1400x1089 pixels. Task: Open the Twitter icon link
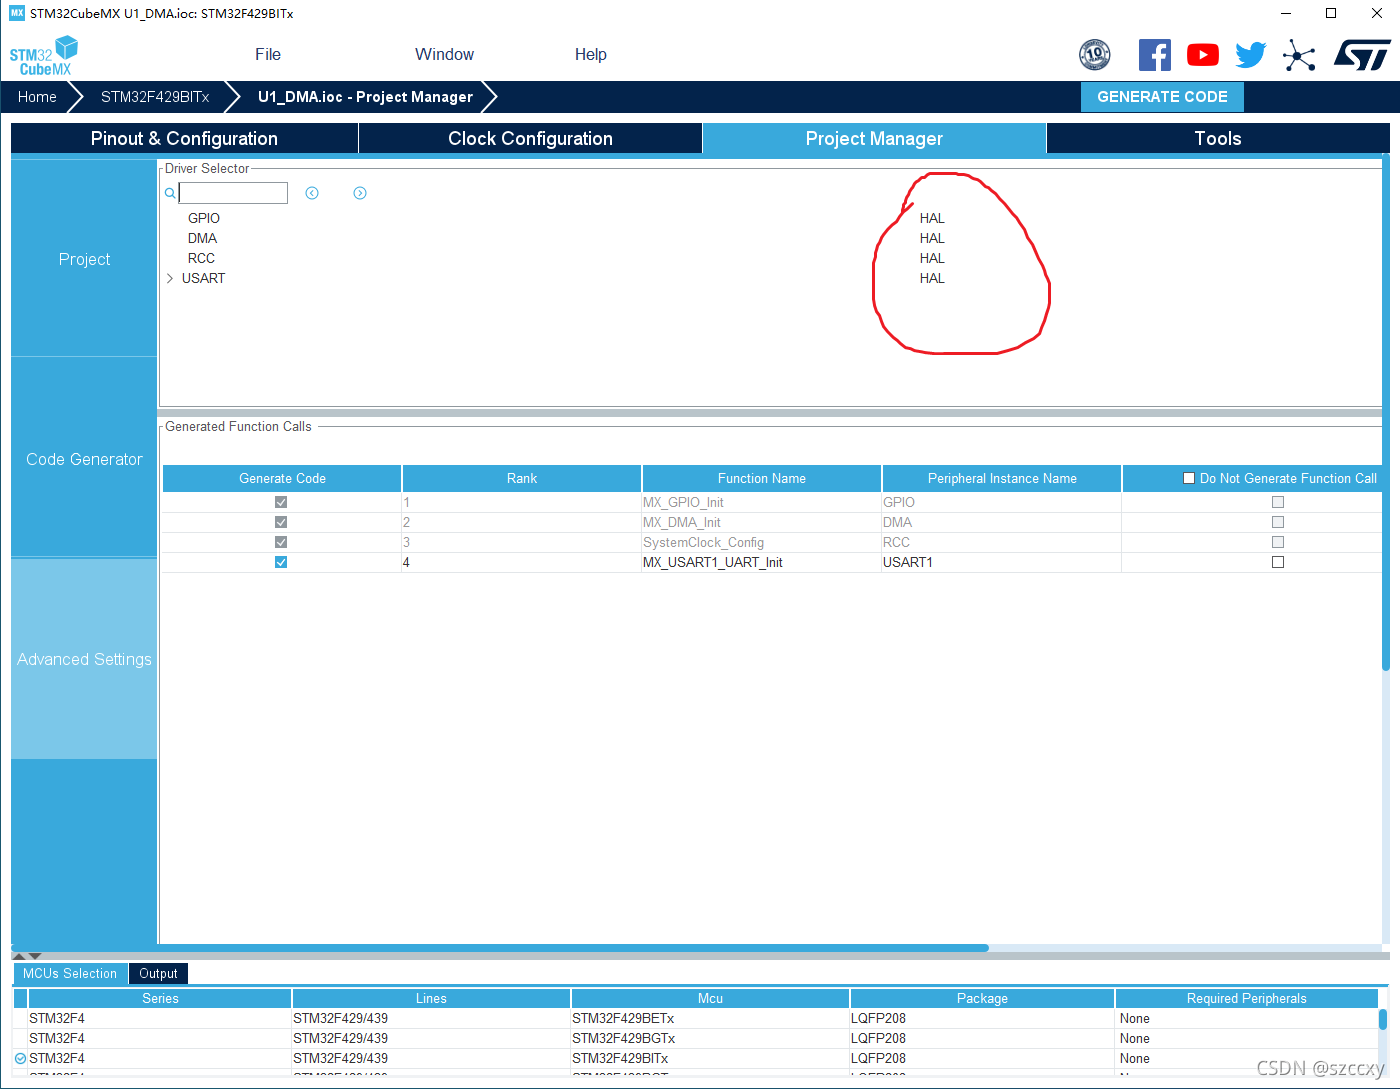click(x=1251, y=55)
